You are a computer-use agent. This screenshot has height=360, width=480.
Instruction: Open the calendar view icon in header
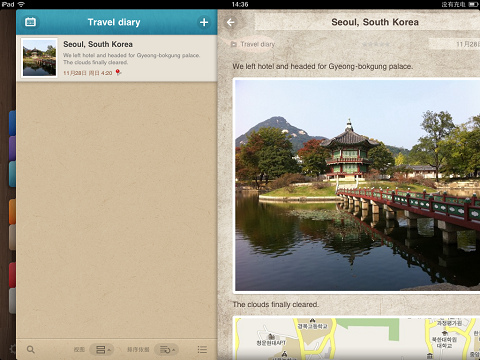coord(31,22)
